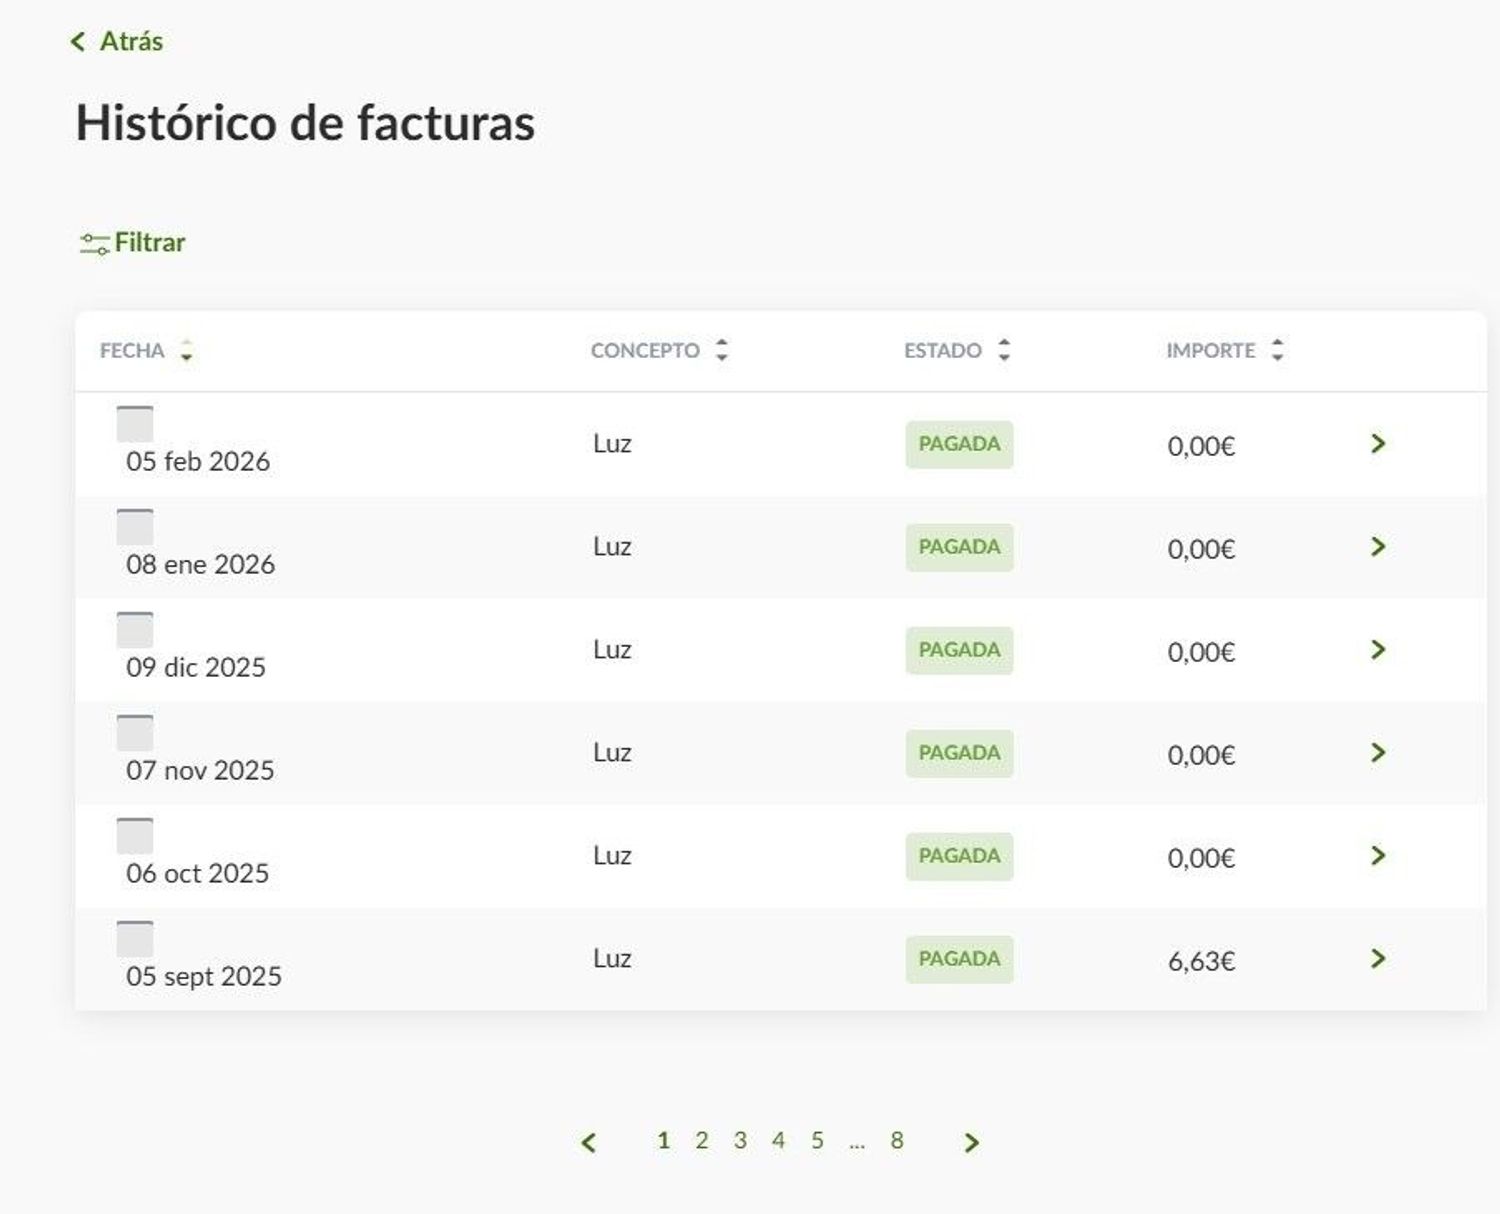Screen dimensions: 1500x1214
Task: Sort invoices by FECHA column arrows
Action: [x=186, y=351]
